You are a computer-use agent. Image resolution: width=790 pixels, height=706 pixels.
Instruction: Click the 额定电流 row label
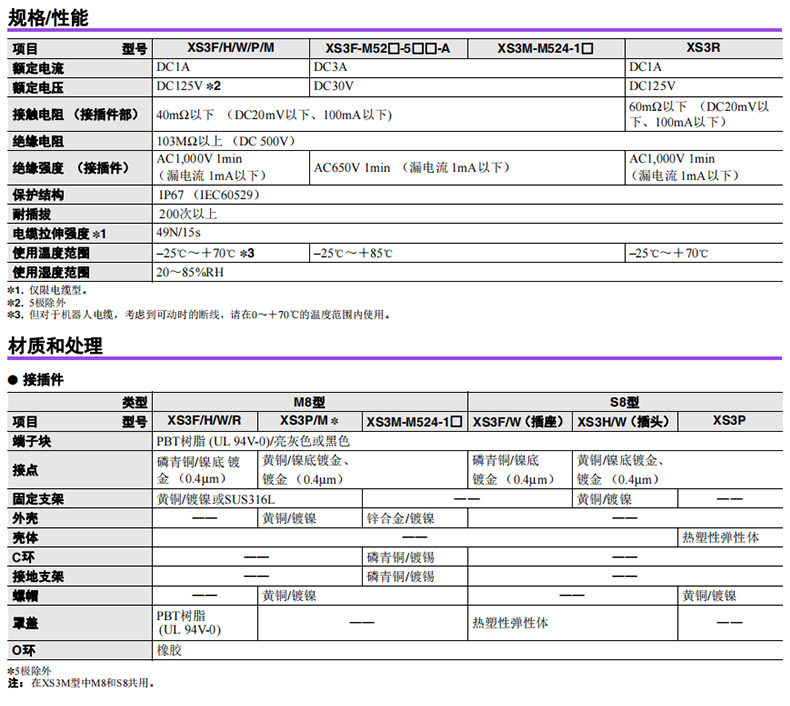pyautogui.click(x=37, y=68)
